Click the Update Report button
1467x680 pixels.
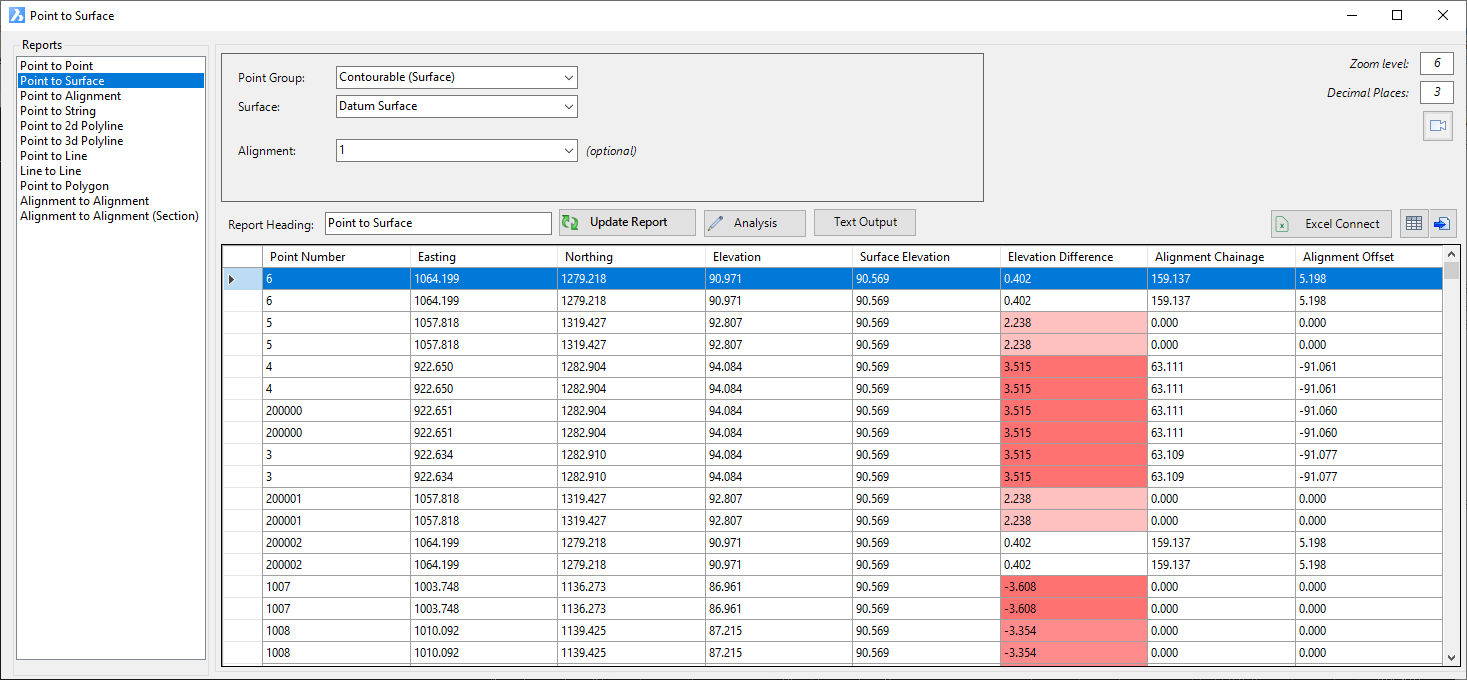(627, 222)
